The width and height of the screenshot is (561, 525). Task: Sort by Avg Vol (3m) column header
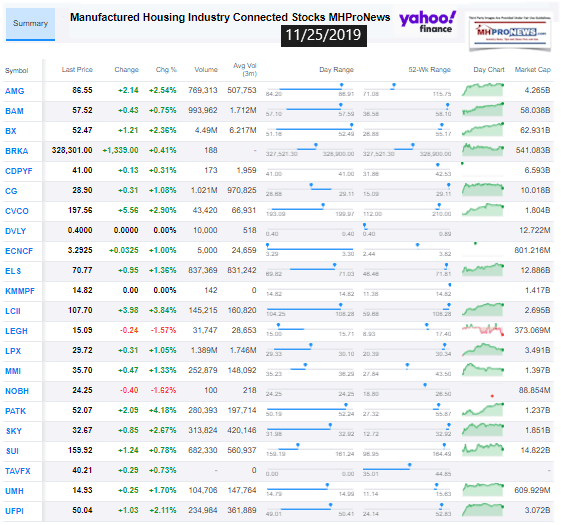click(x=245, y=69)
